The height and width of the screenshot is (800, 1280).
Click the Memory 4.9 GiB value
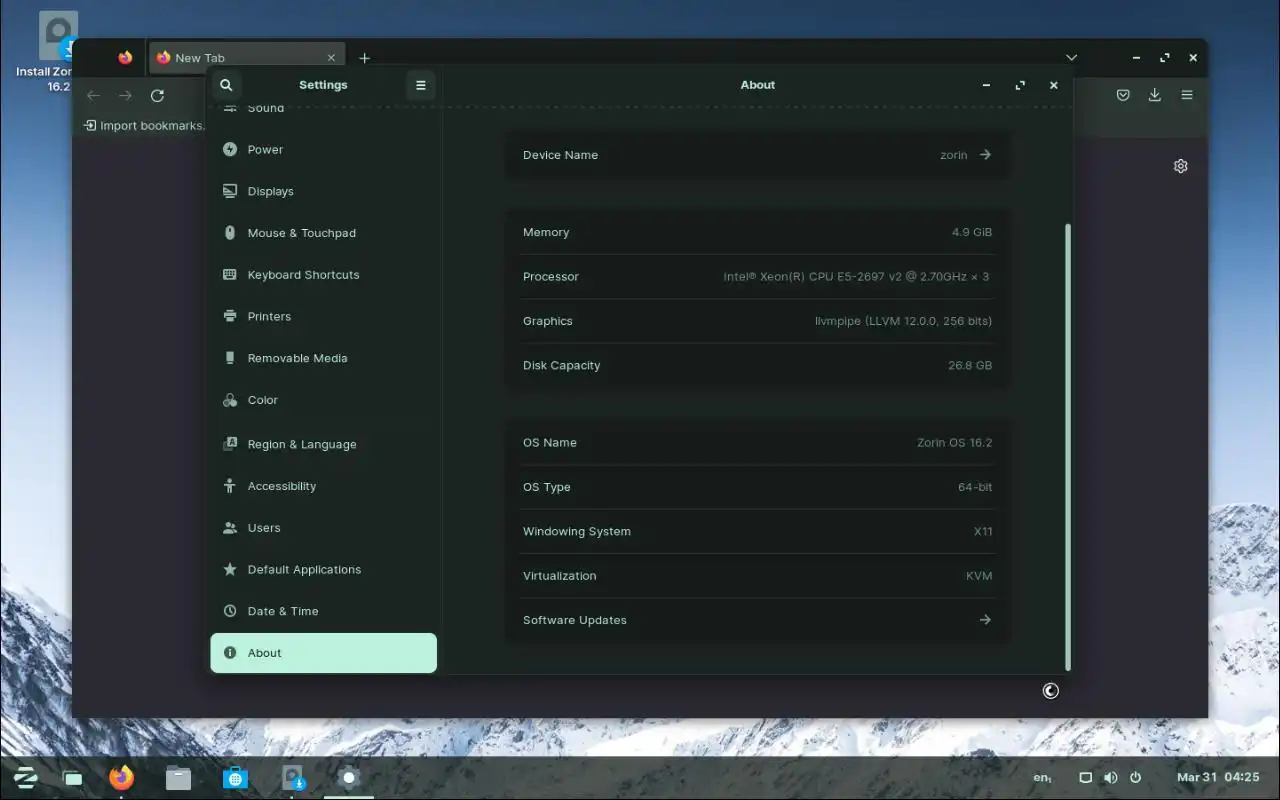[x=972, y=232]
